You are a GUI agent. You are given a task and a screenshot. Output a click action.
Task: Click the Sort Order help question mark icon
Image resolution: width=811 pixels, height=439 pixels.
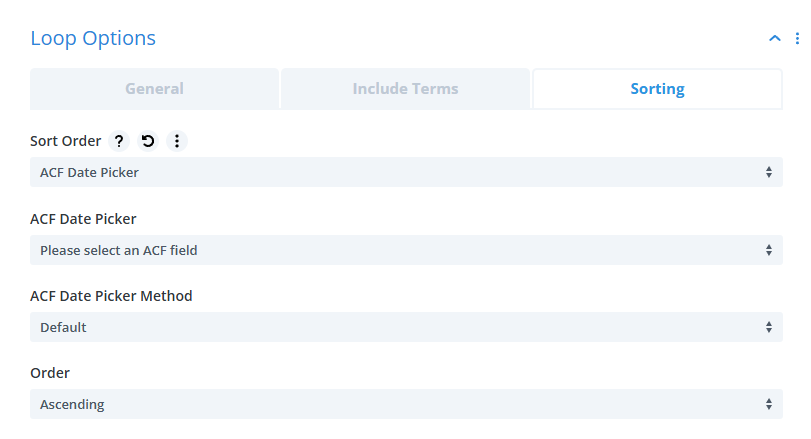[x=119, y=141]
